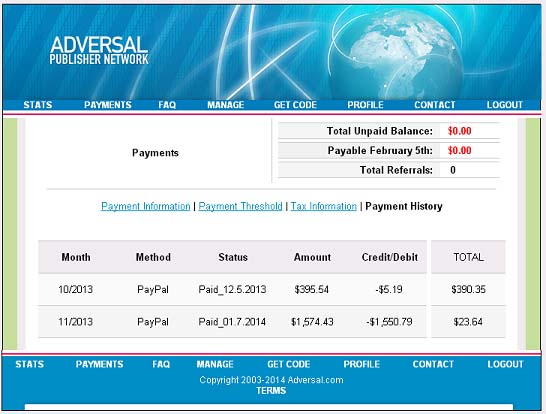Click the Payable February 5th $0.00 value
The image size is (546, 414).
[460, 150]
